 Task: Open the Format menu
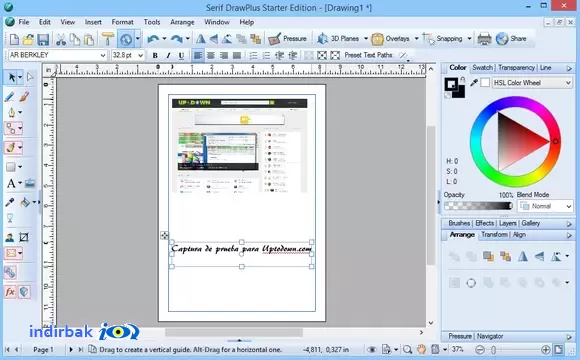coord(122,22)
